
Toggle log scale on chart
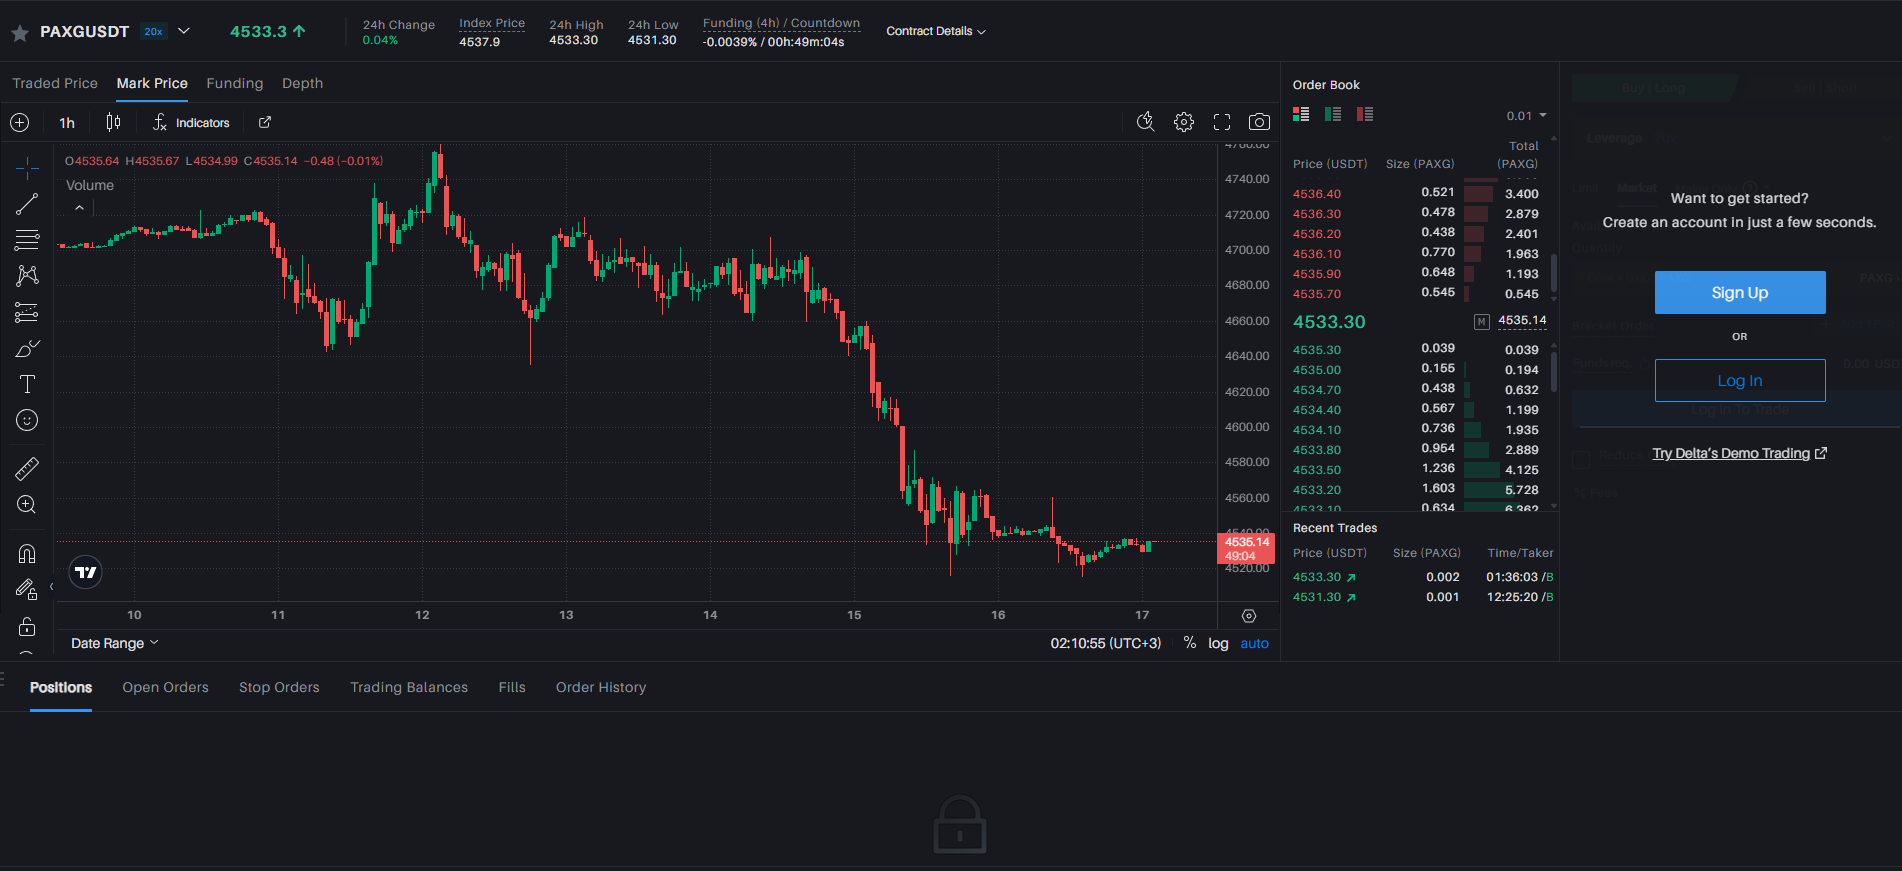pos(1218,643)
